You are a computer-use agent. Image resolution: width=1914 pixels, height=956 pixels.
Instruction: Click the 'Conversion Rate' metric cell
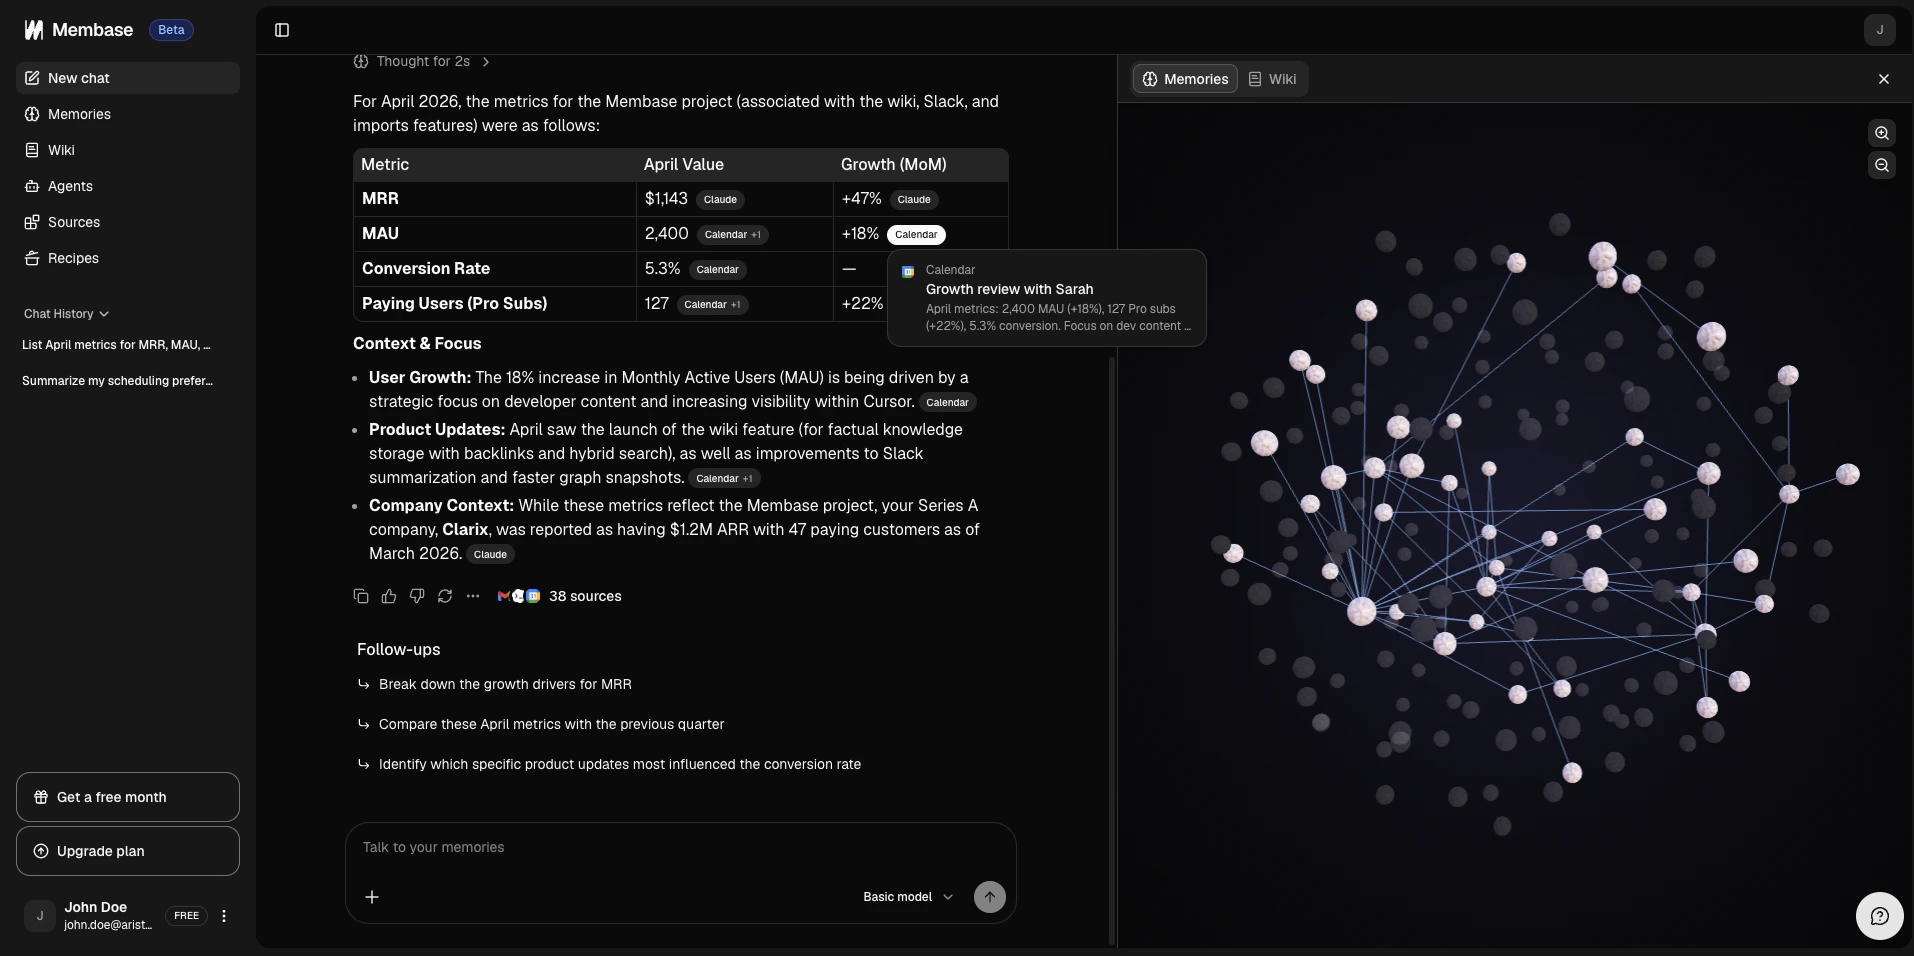coord(495,269)
